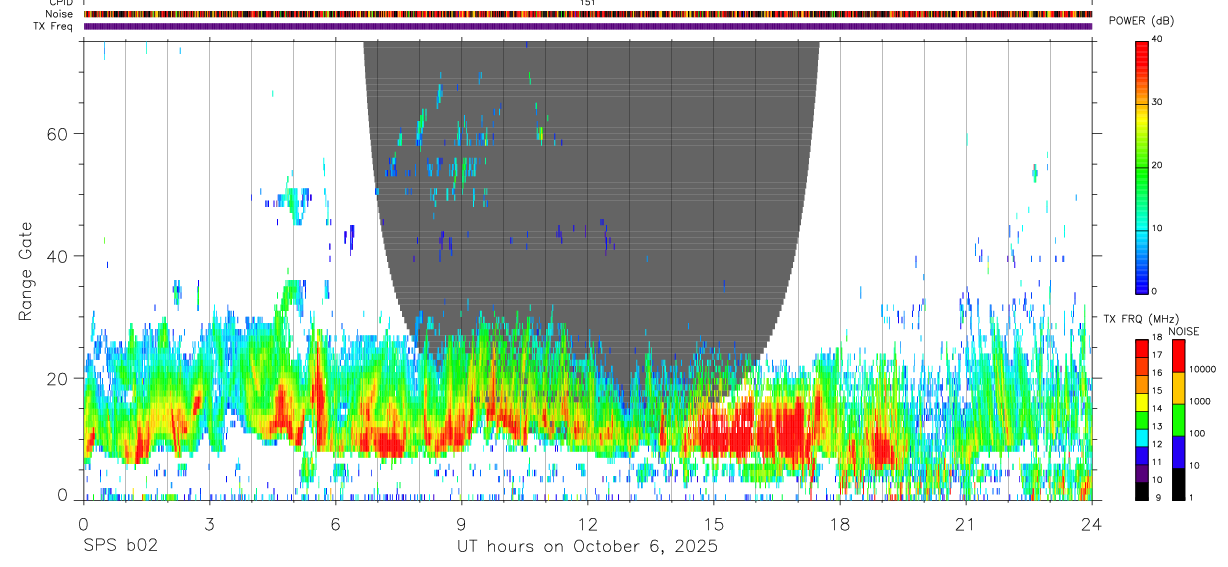
Task: Pick the red 17-18 MHz TX FRQ swatch
Action: tap(1141, 348)
